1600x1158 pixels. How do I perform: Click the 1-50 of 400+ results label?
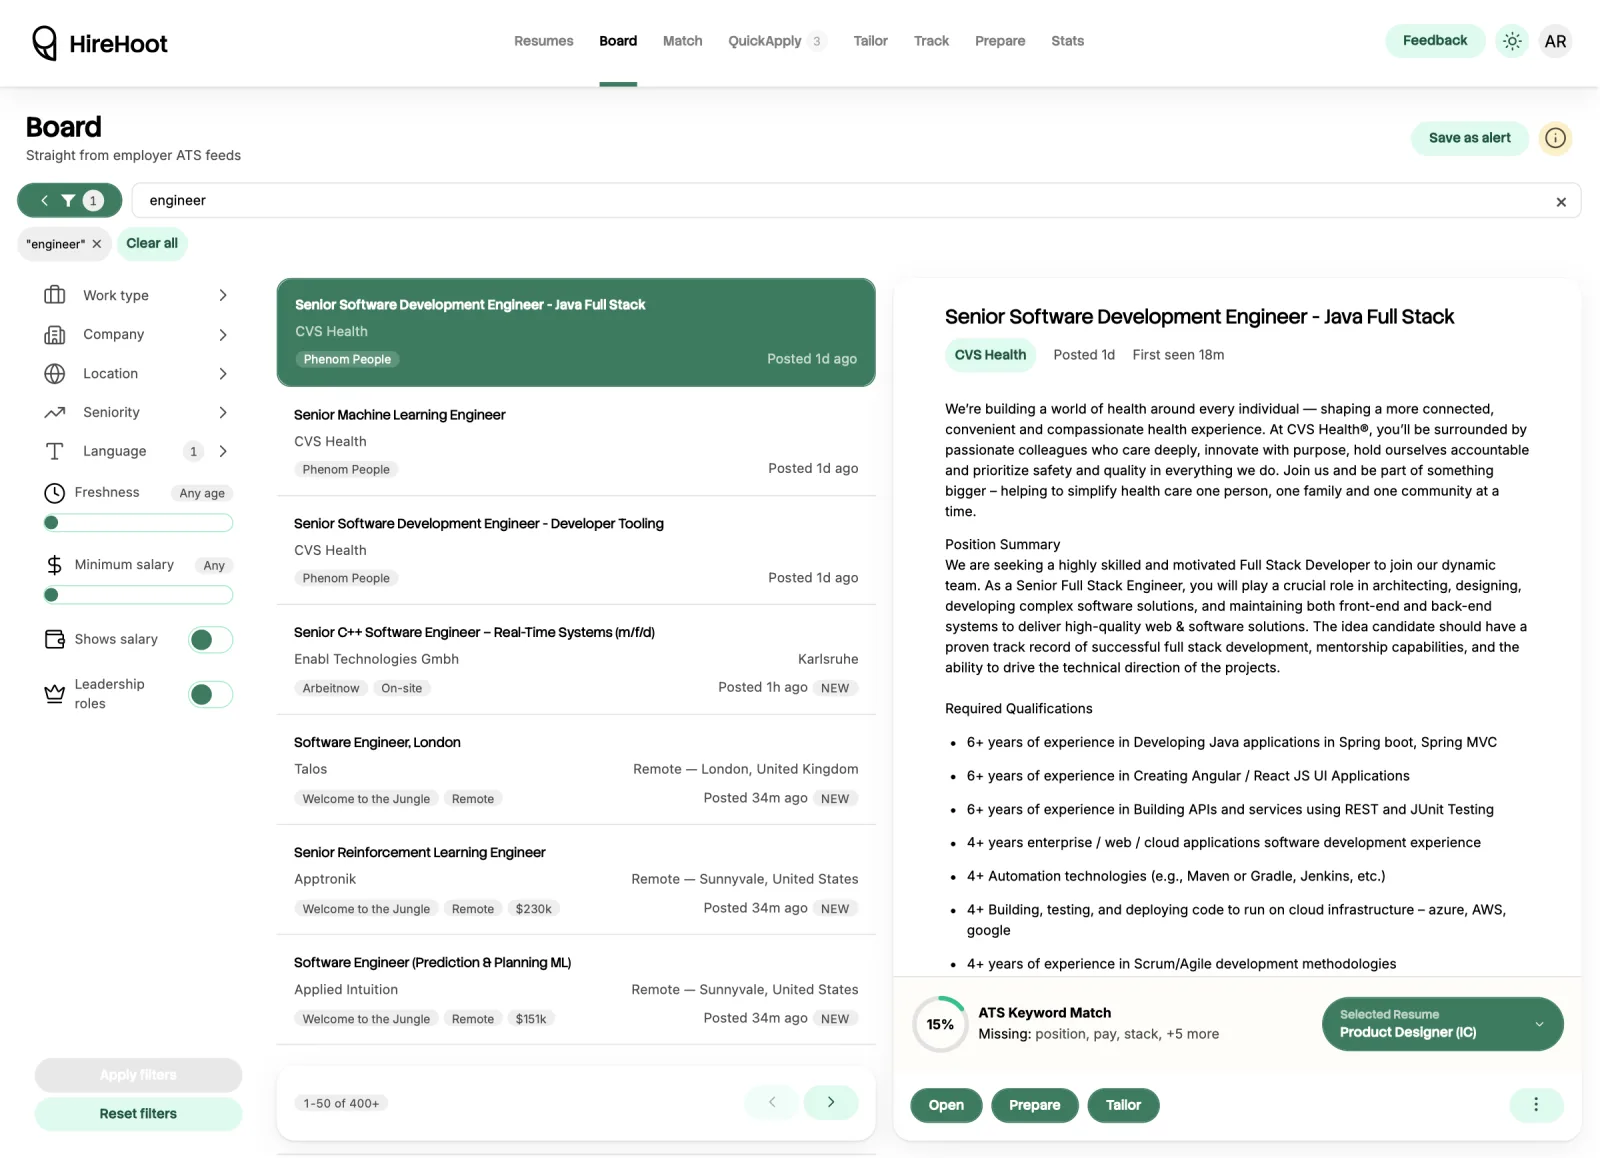pyautogui.click(x=341, y=1103)
